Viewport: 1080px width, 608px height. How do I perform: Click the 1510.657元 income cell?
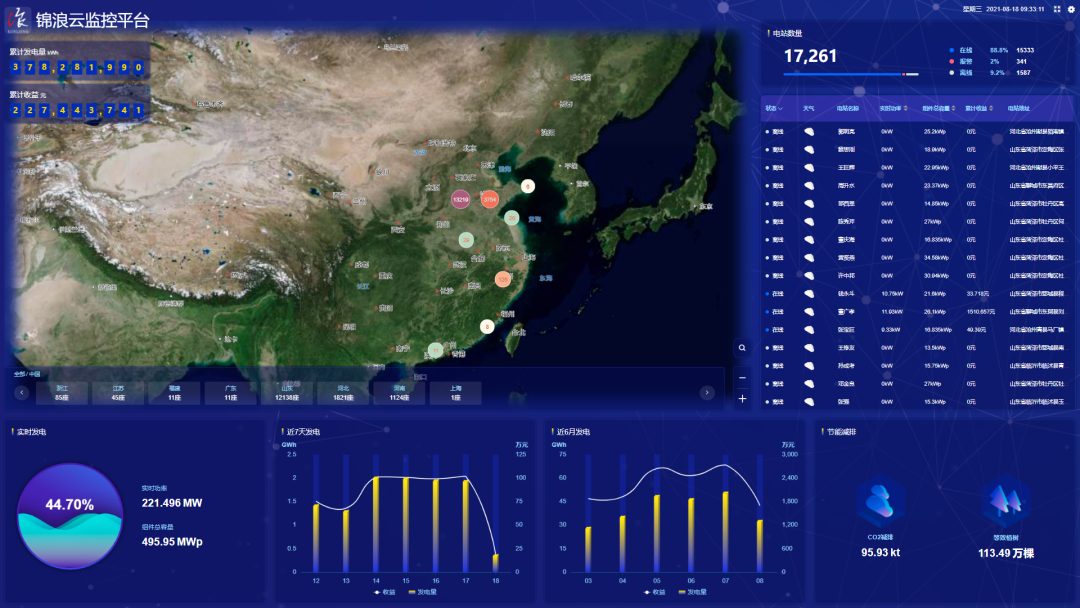coord(981,312)
